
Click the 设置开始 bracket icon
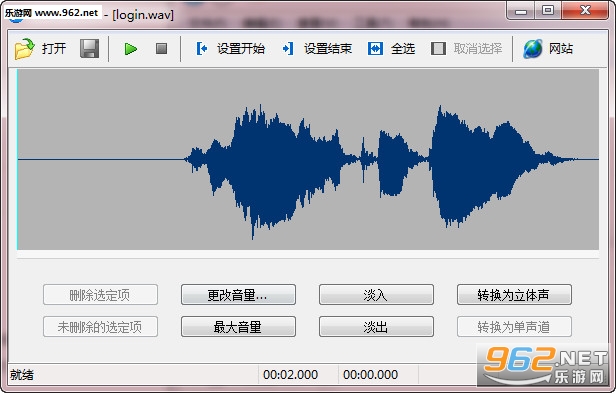coord(202,49)
